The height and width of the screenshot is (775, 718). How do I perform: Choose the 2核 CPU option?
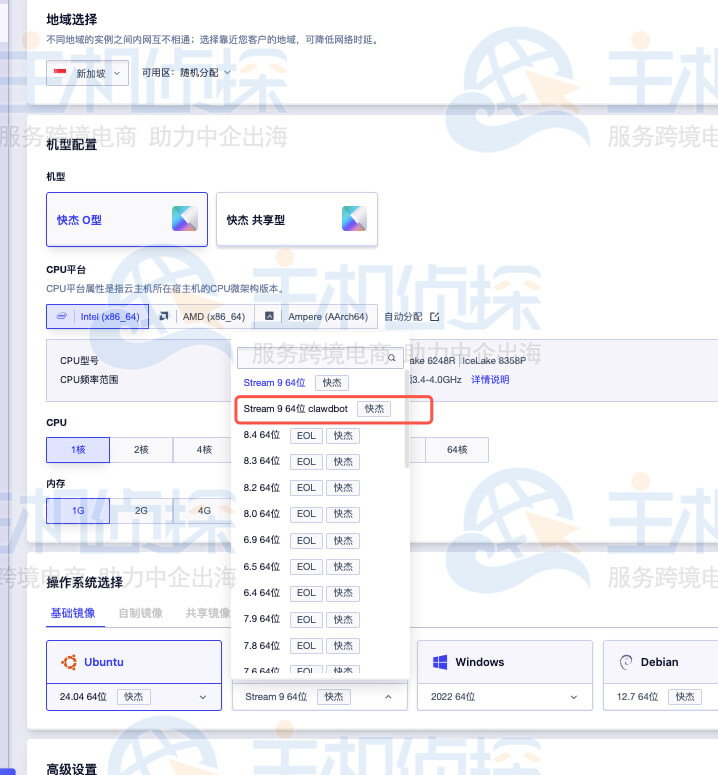pos(141,450)
